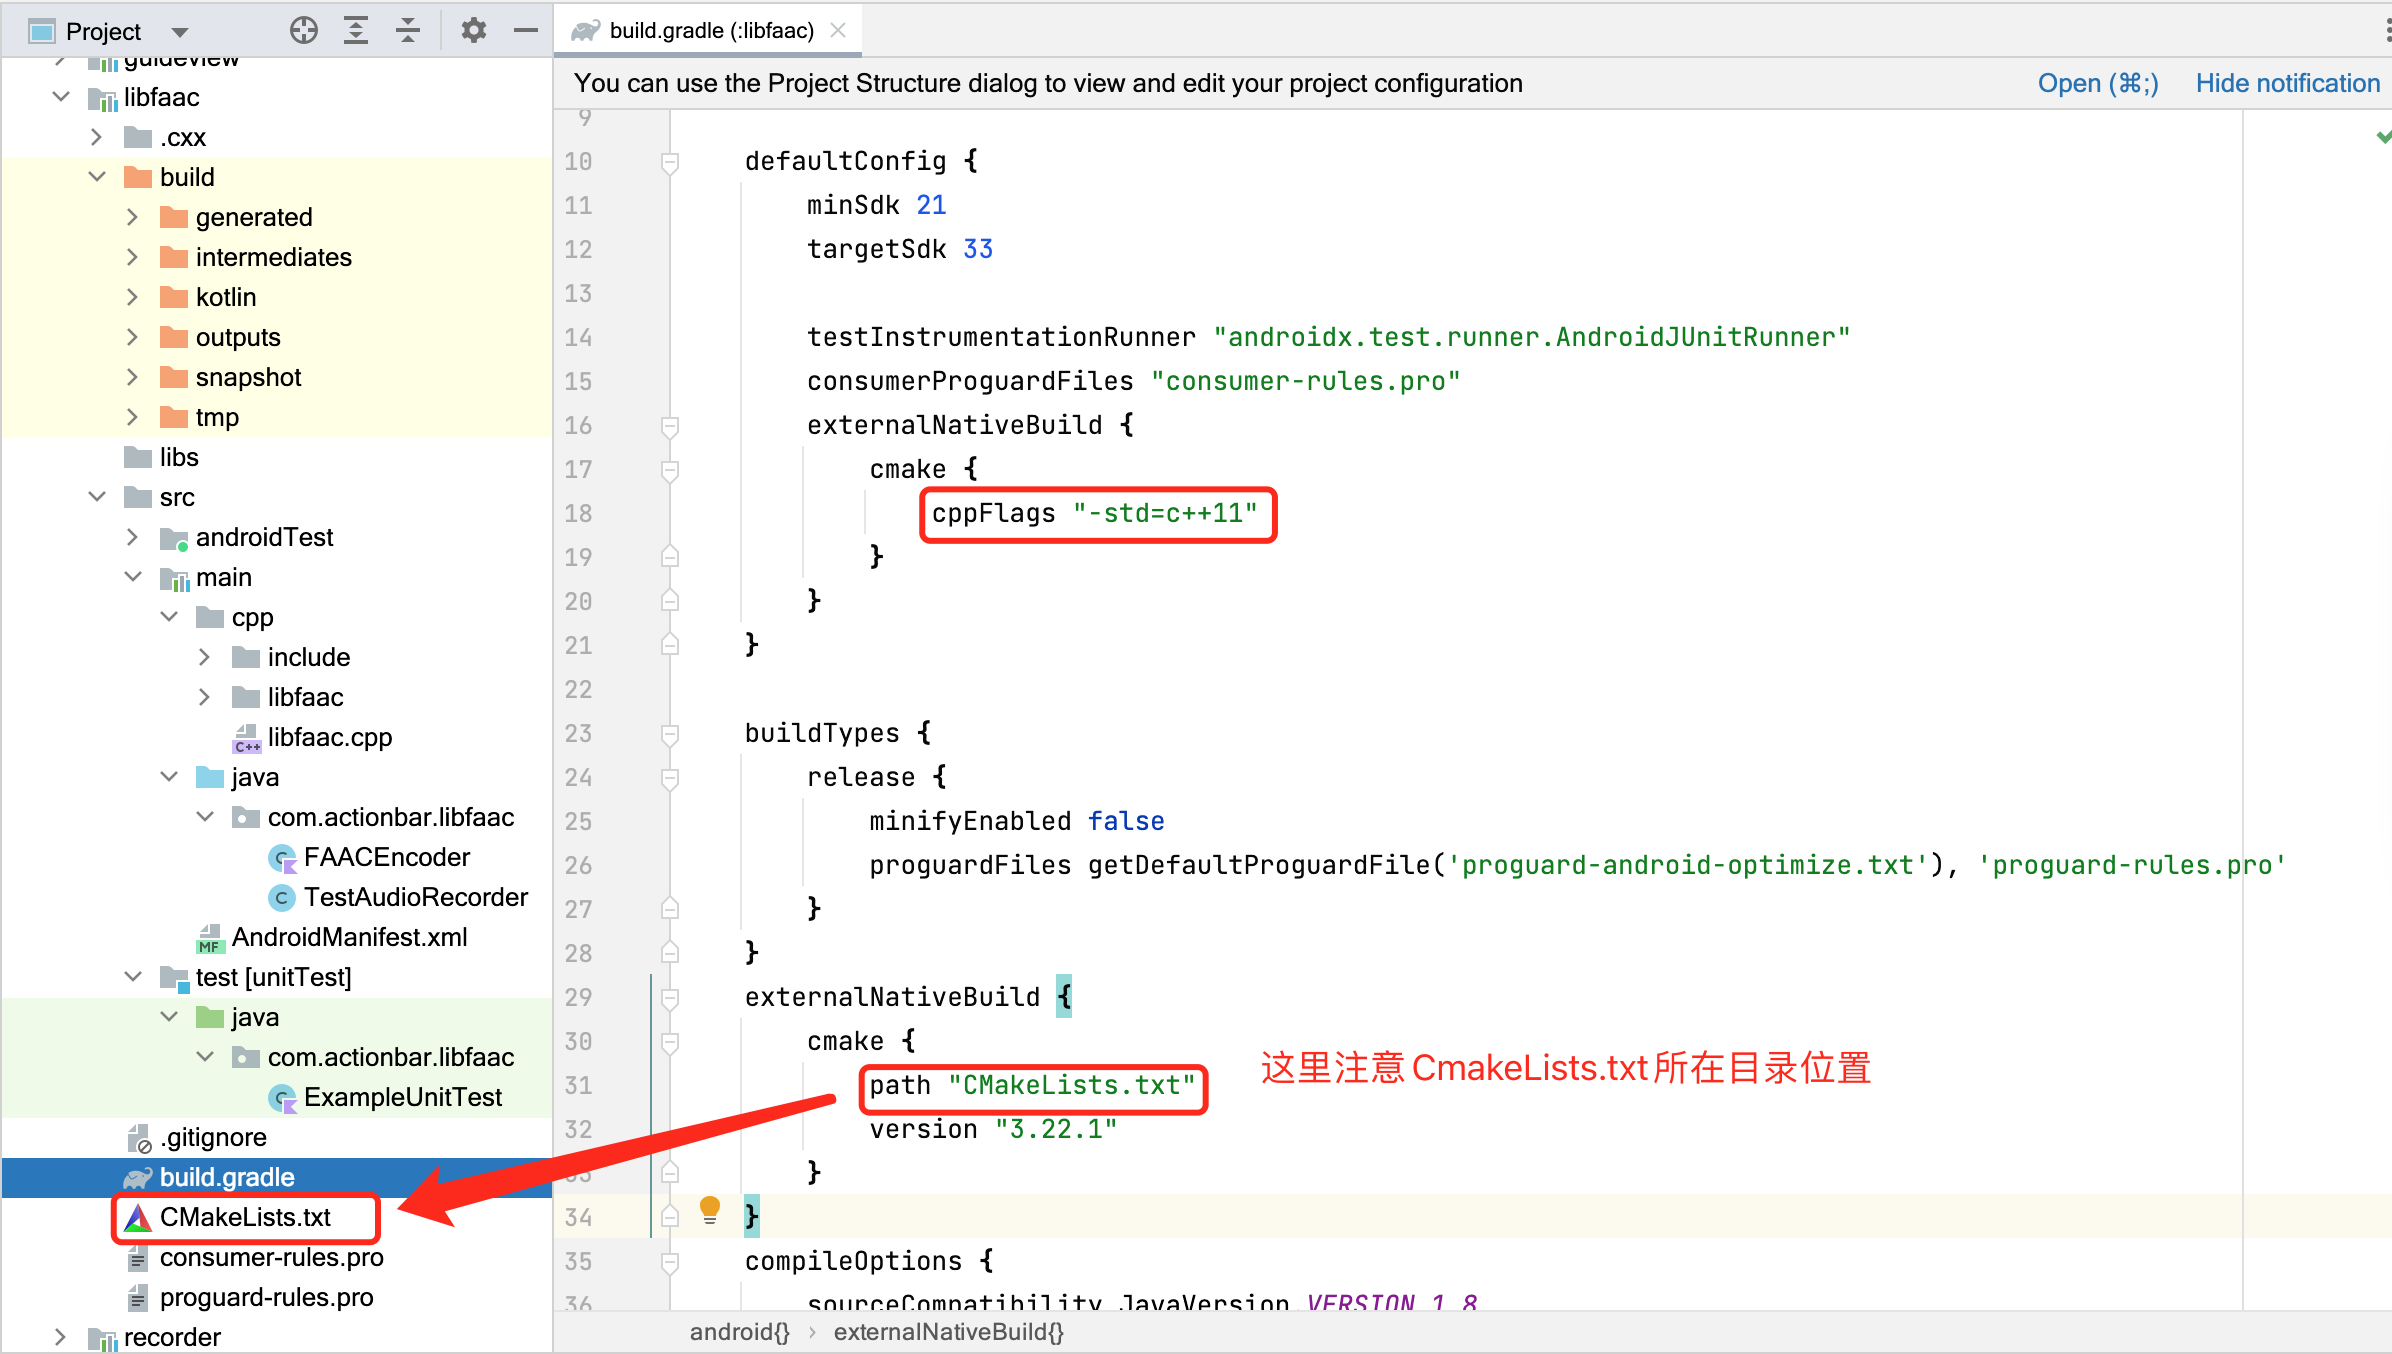Hide the Project tool window with minimize icon
This screenshot has width=2392, height=1354.
coord(525,30)
